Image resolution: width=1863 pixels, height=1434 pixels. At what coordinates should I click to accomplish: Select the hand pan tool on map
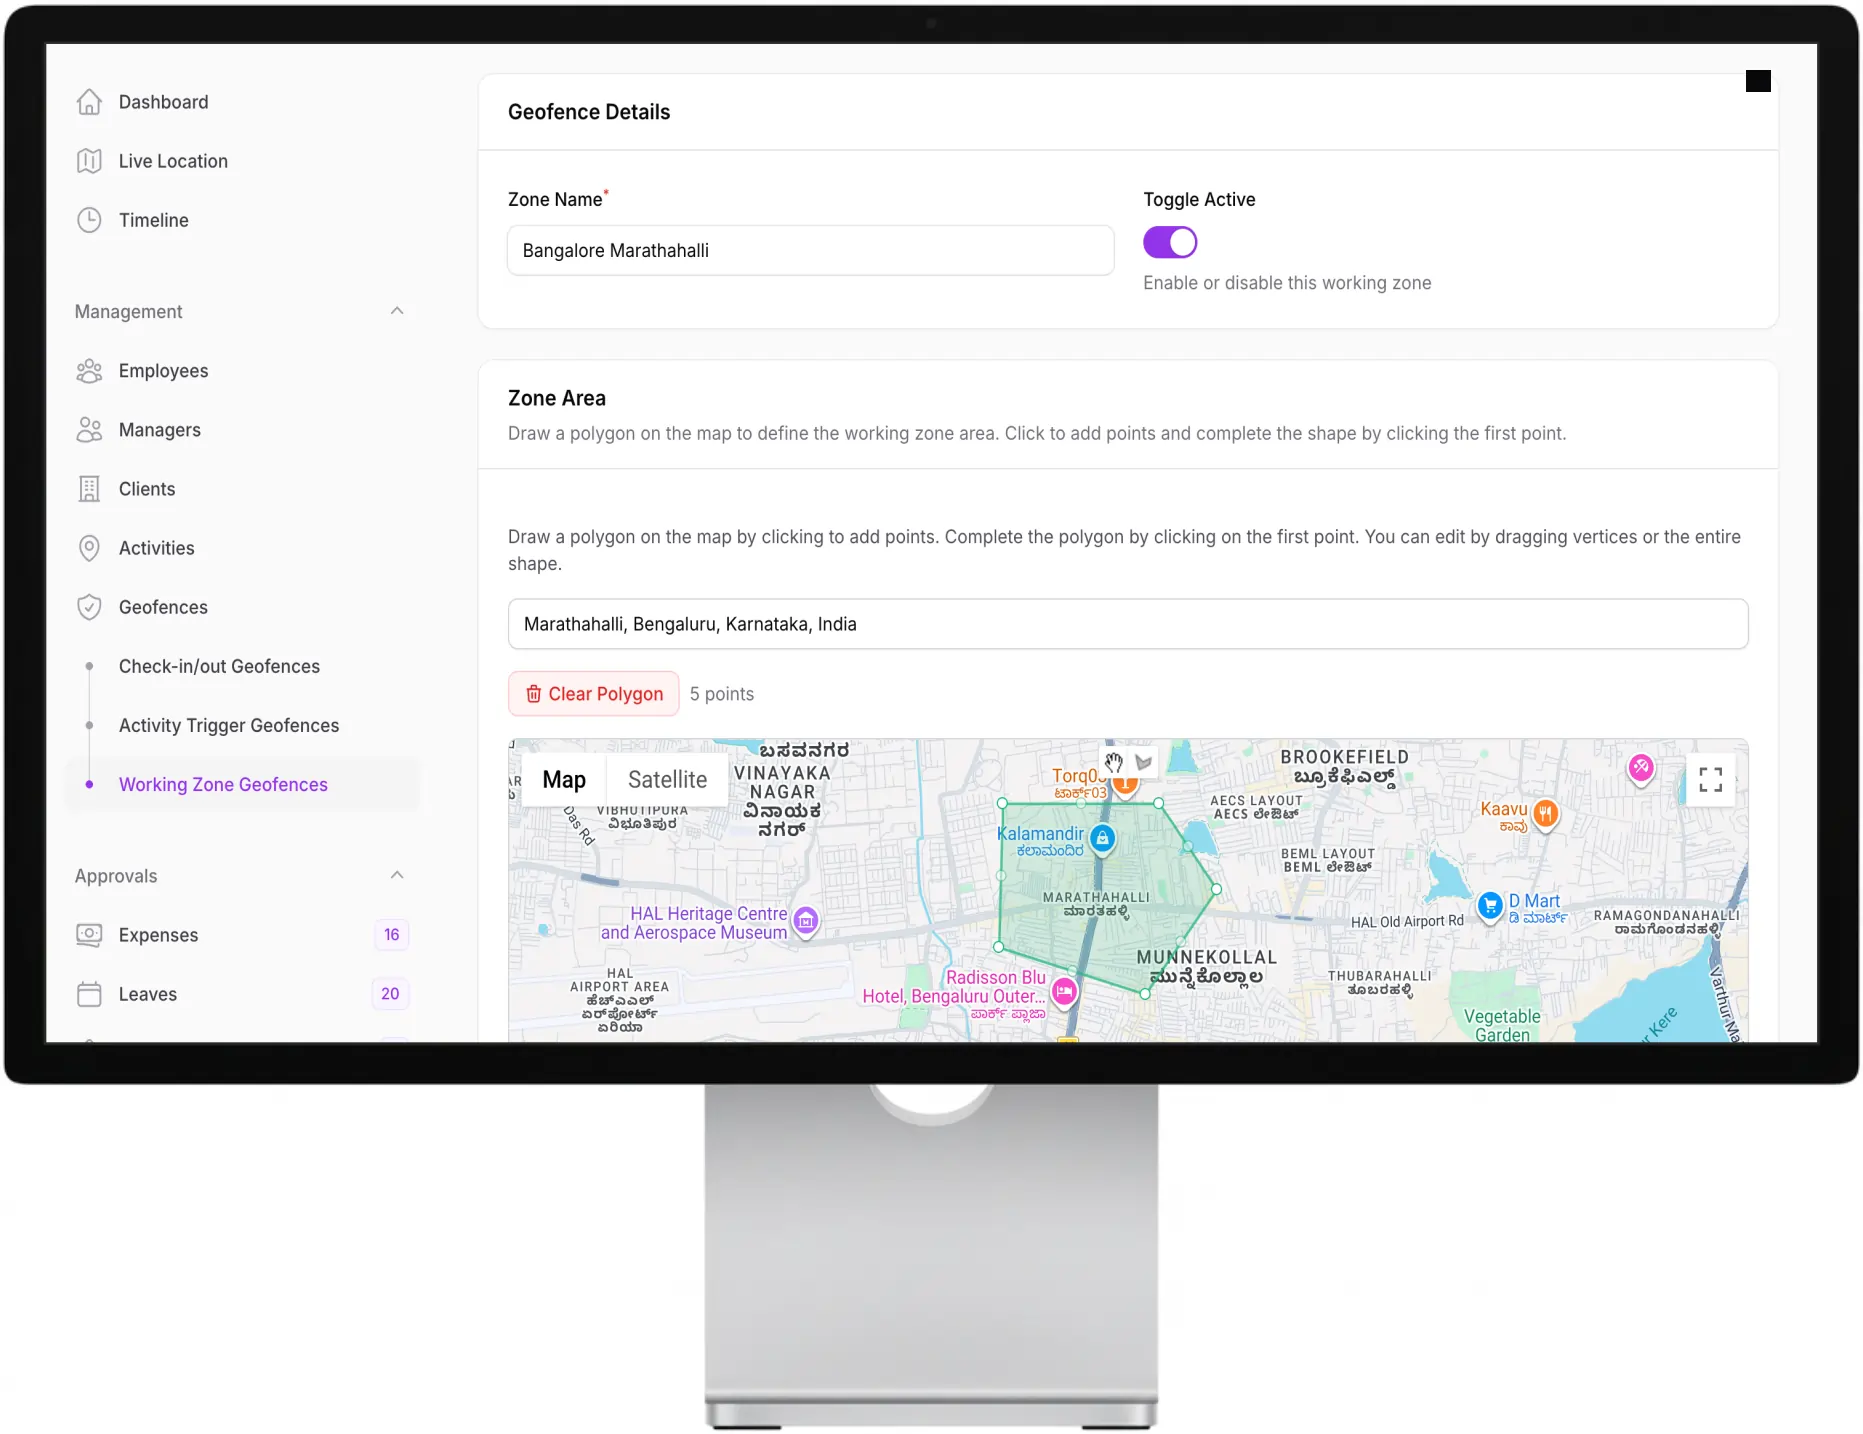[1114, 762]
